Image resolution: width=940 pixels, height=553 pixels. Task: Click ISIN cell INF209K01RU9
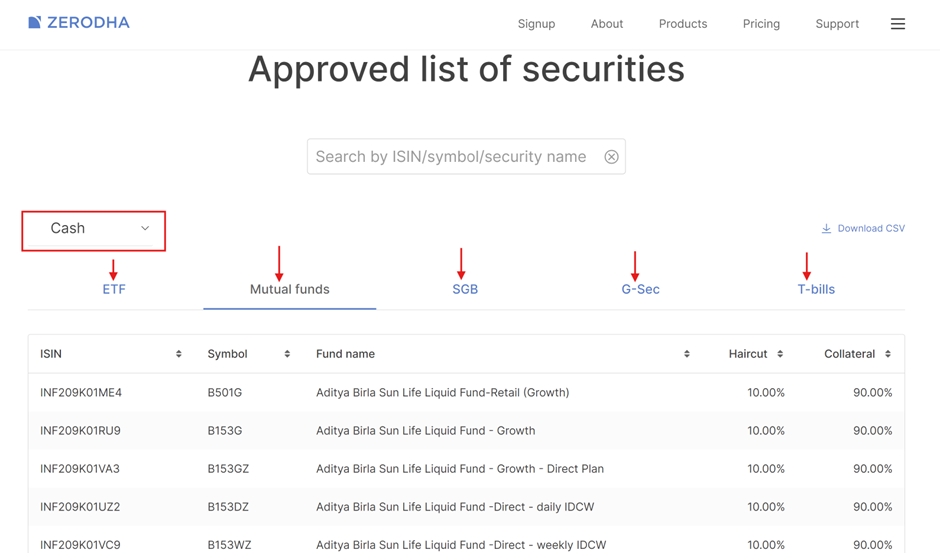tap(80, 431)
